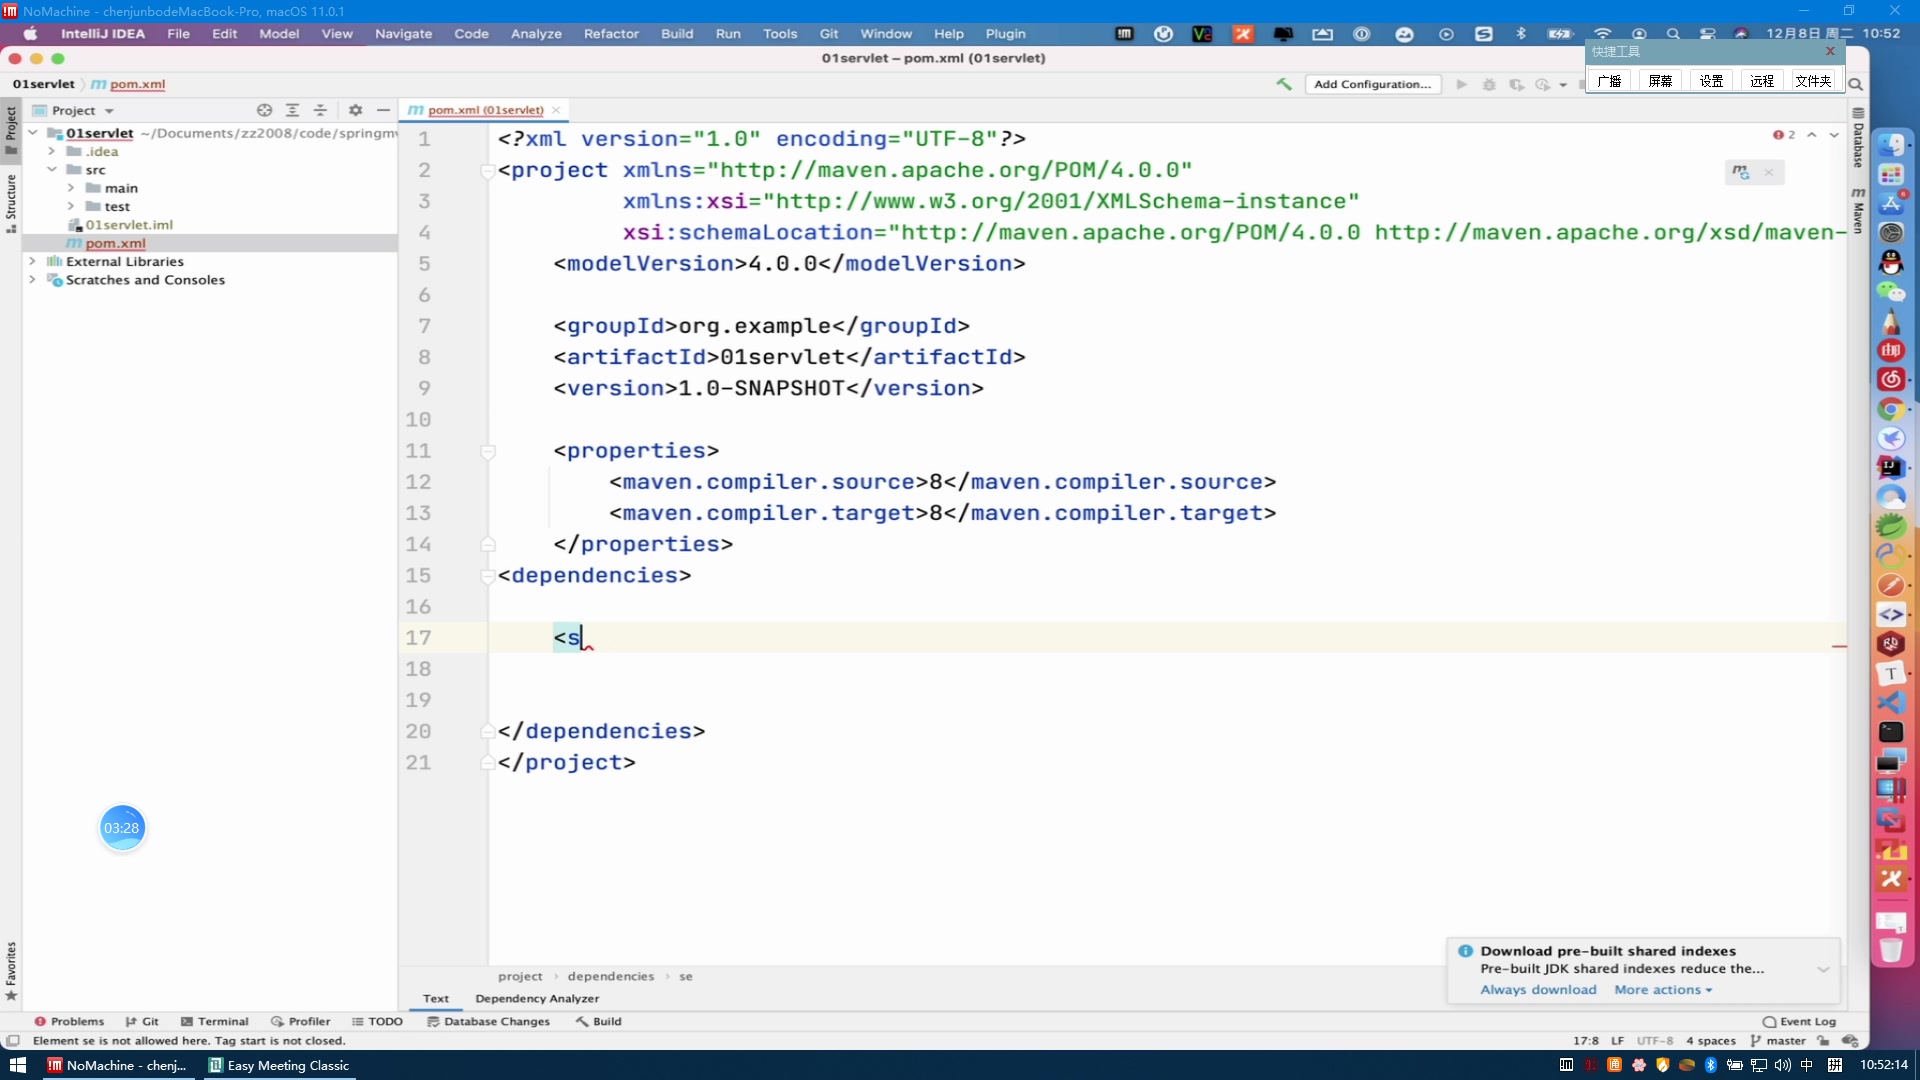Image resolution: width=1920 pixels, height=1080 pixels.
Task: Switch to Dependency Analyzer tab
Action: click(x=537, y=998)
